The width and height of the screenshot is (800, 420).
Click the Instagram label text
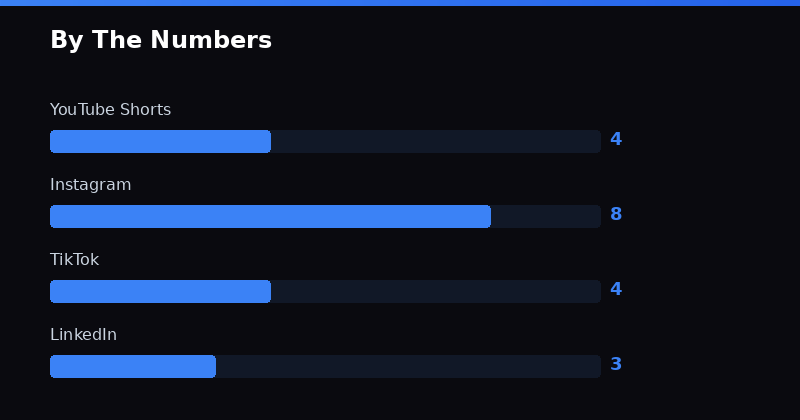tap(90, 185)
